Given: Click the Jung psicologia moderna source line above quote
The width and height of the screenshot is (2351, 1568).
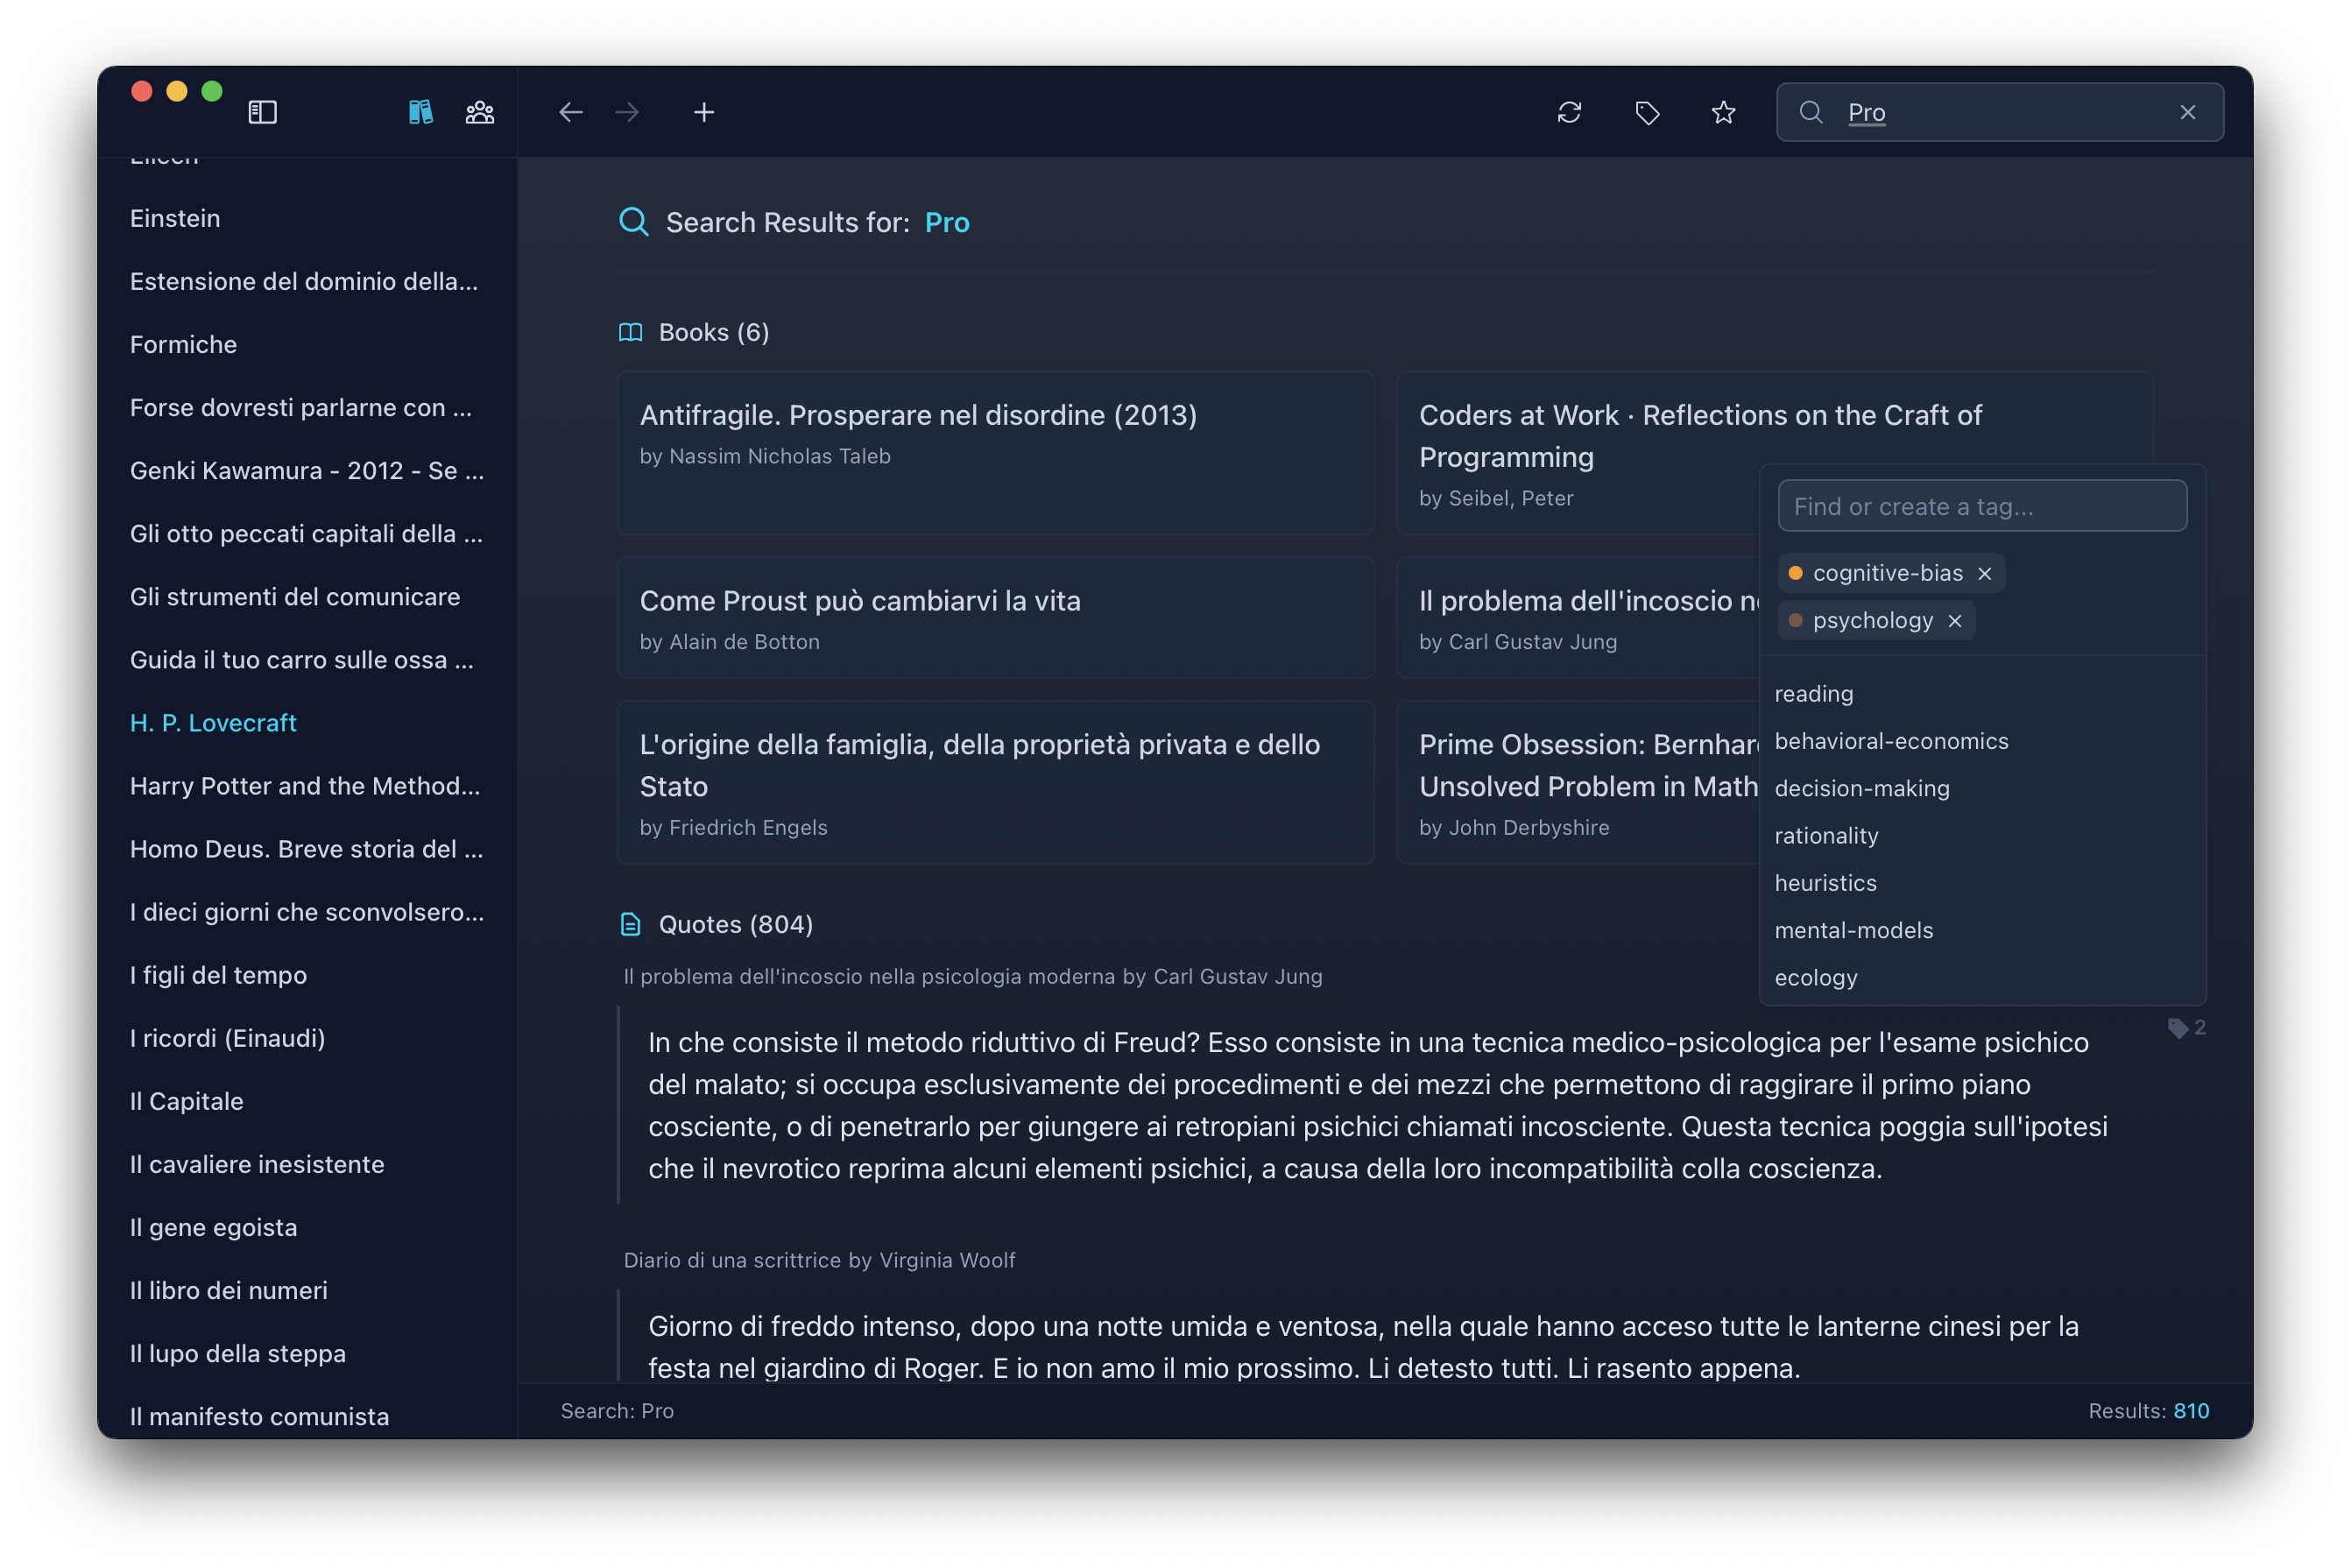Looking at the screenshot, I should pos(972,976).
